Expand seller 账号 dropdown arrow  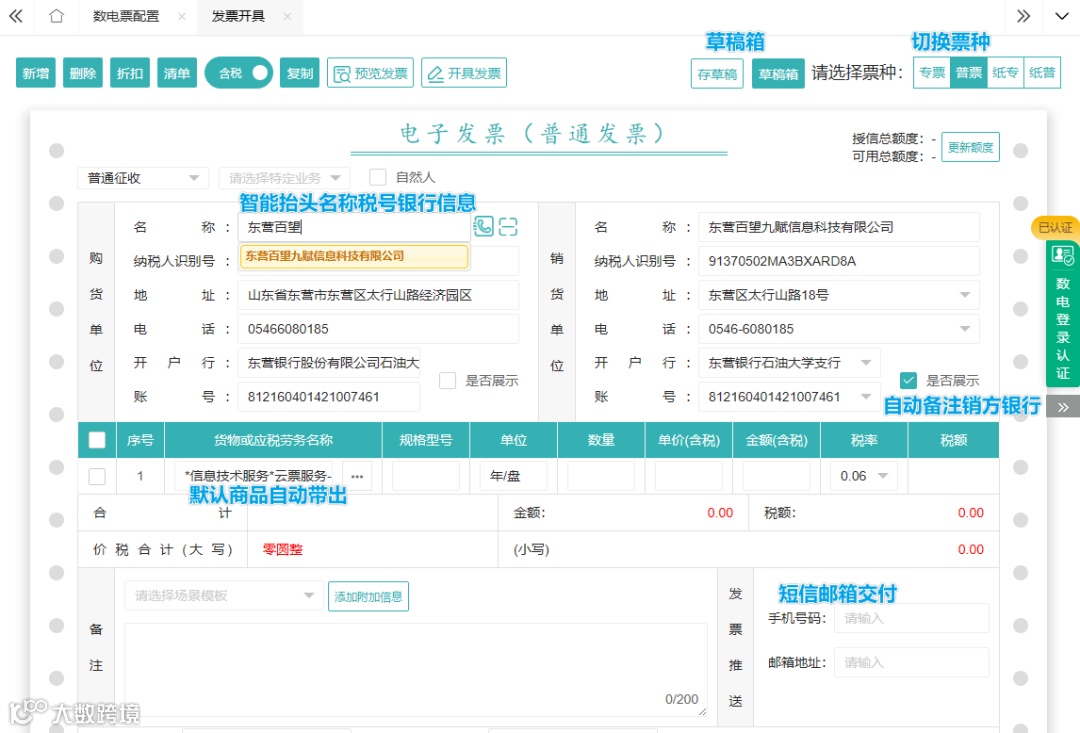pyautogui.click(x=866, y=396)
